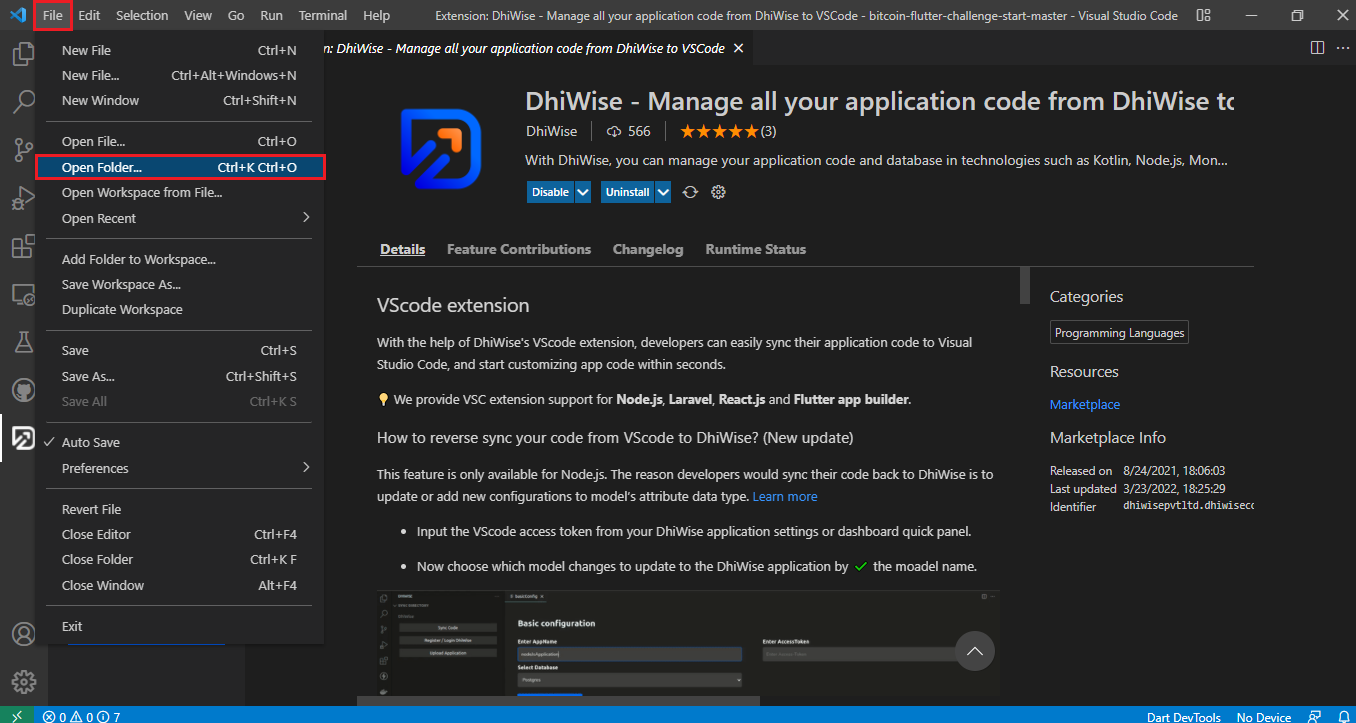Screen dimensions: 1356x723
Task: Click the details page vertical scrollbar thumb
Action: tap(1025, 285)
